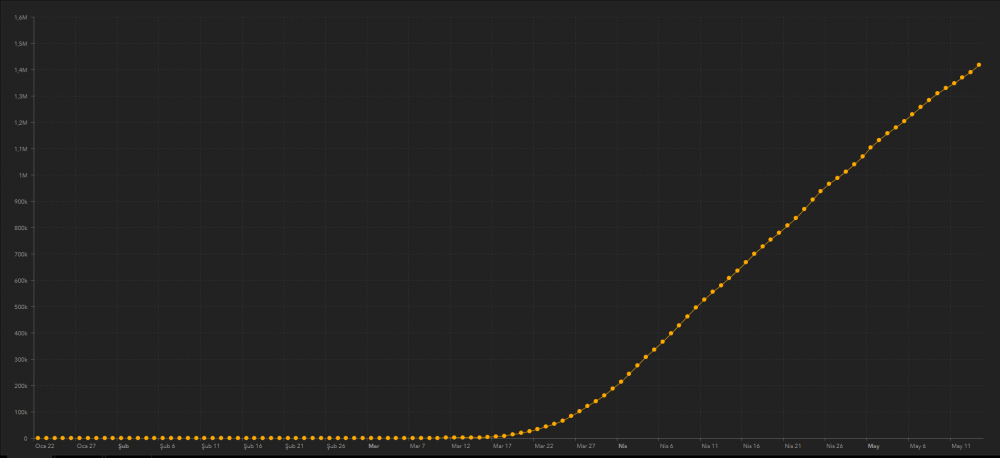
Task: Click the 'Mar 22' x-axis label
Action: (x=544, y=447)
